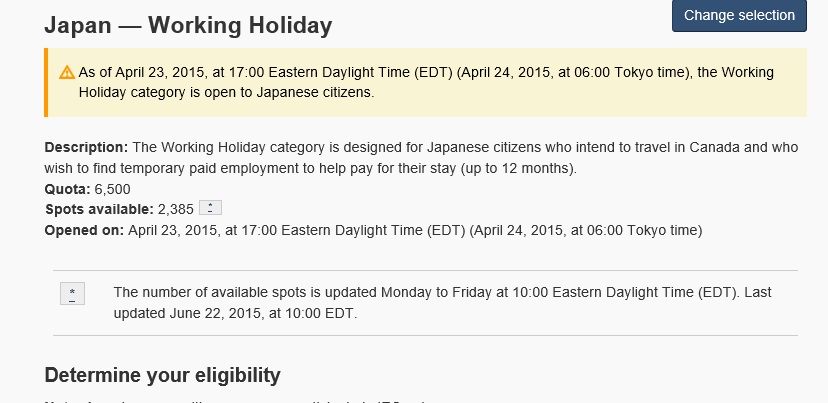Click the spots available number 2,385

(176, 209)
